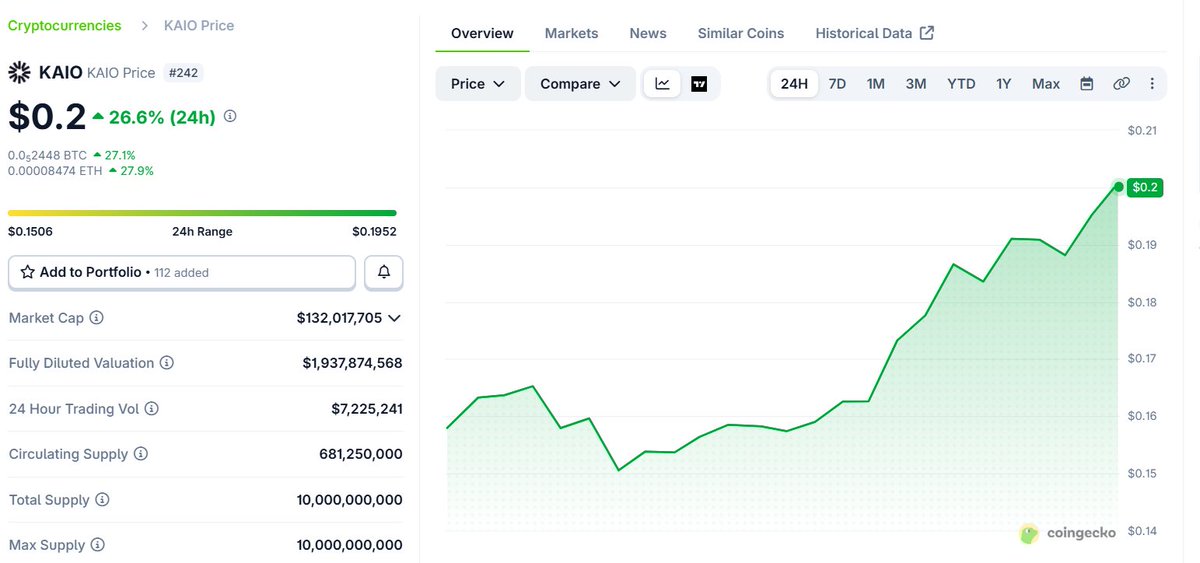This screenshot has width=1200, height=563.
Task: Select the 1Y time range
Action: (1004, 84)
